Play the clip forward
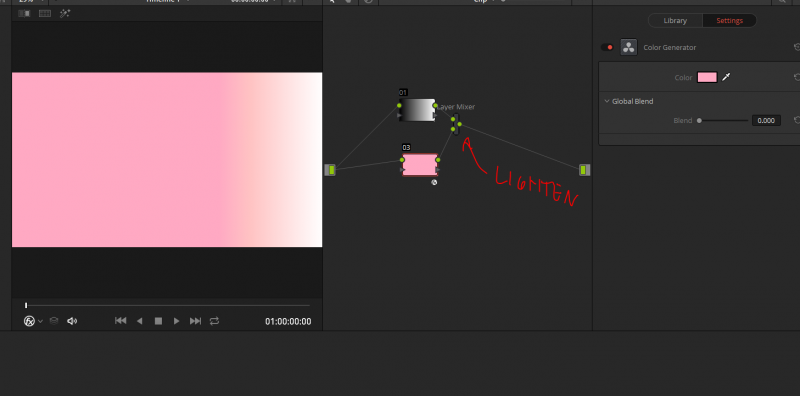The width and height of the screenshot is (800, 396). (x=177, y=321)
